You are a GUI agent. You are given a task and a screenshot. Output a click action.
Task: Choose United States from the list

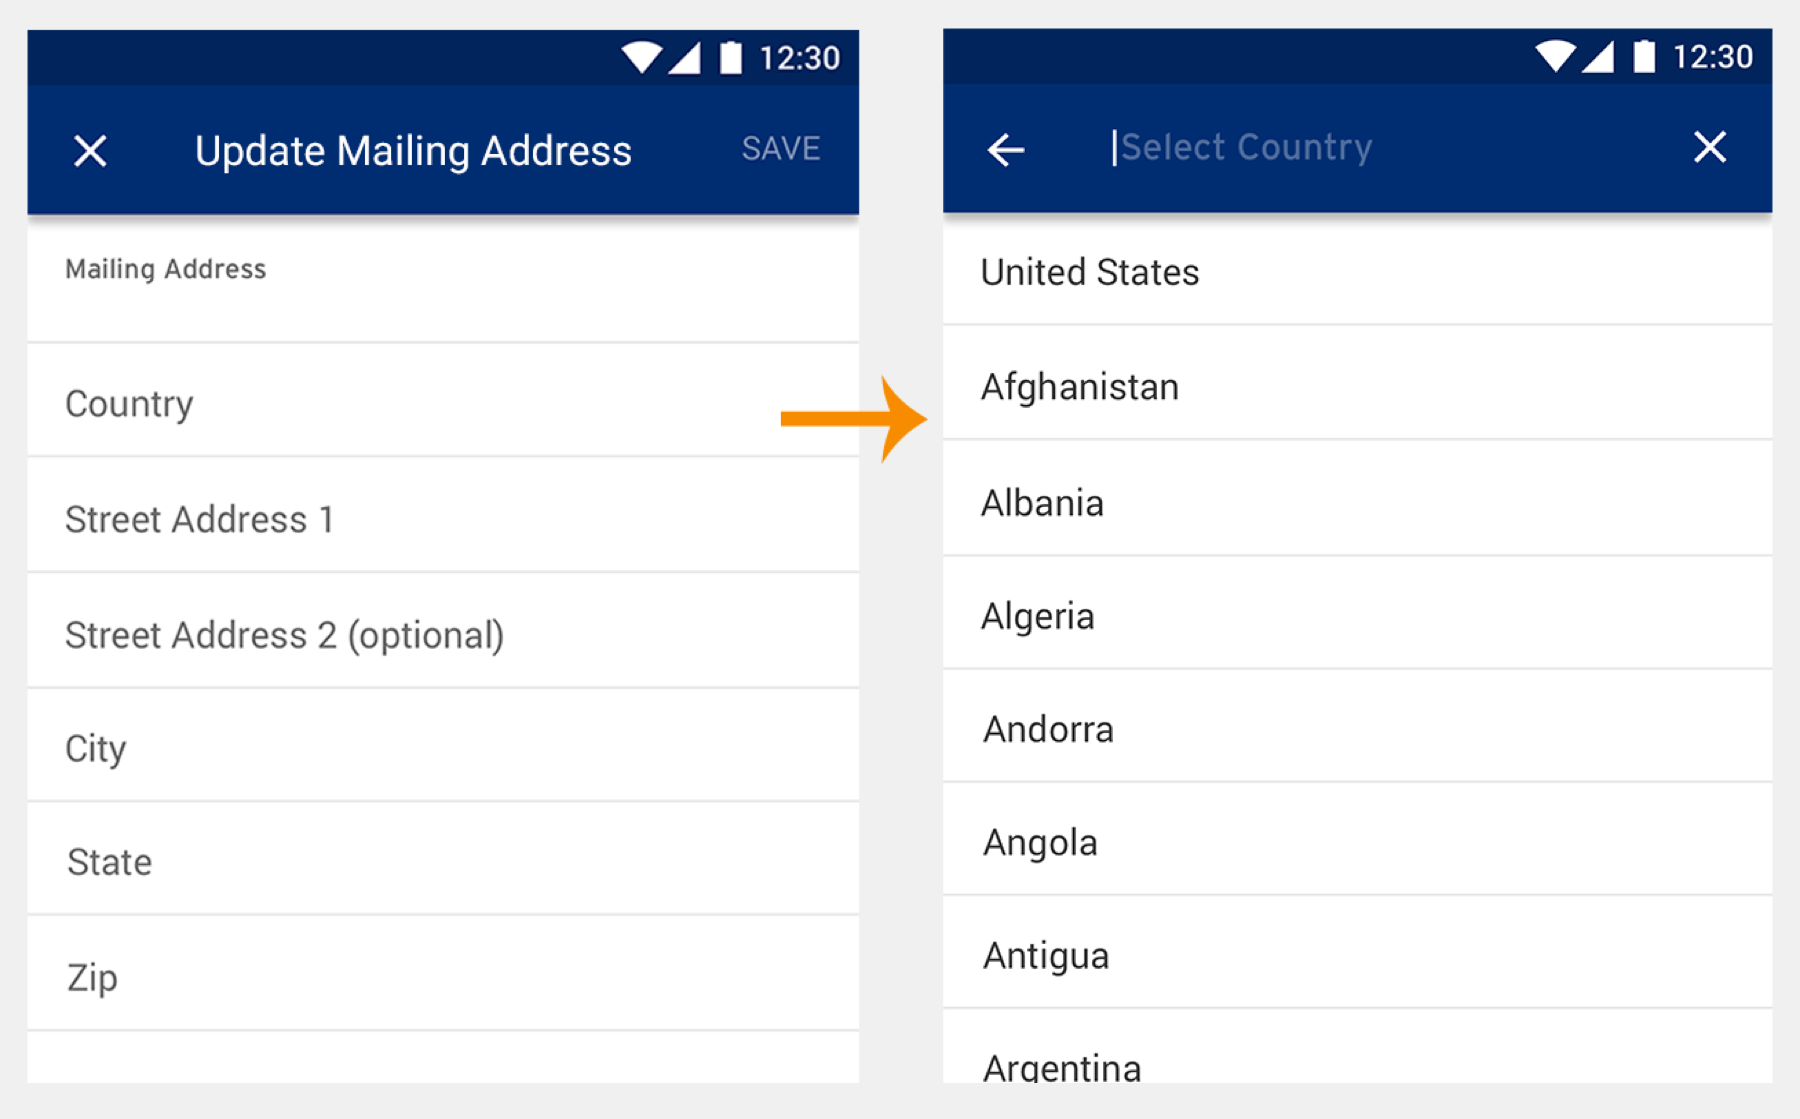[1356, 272]
